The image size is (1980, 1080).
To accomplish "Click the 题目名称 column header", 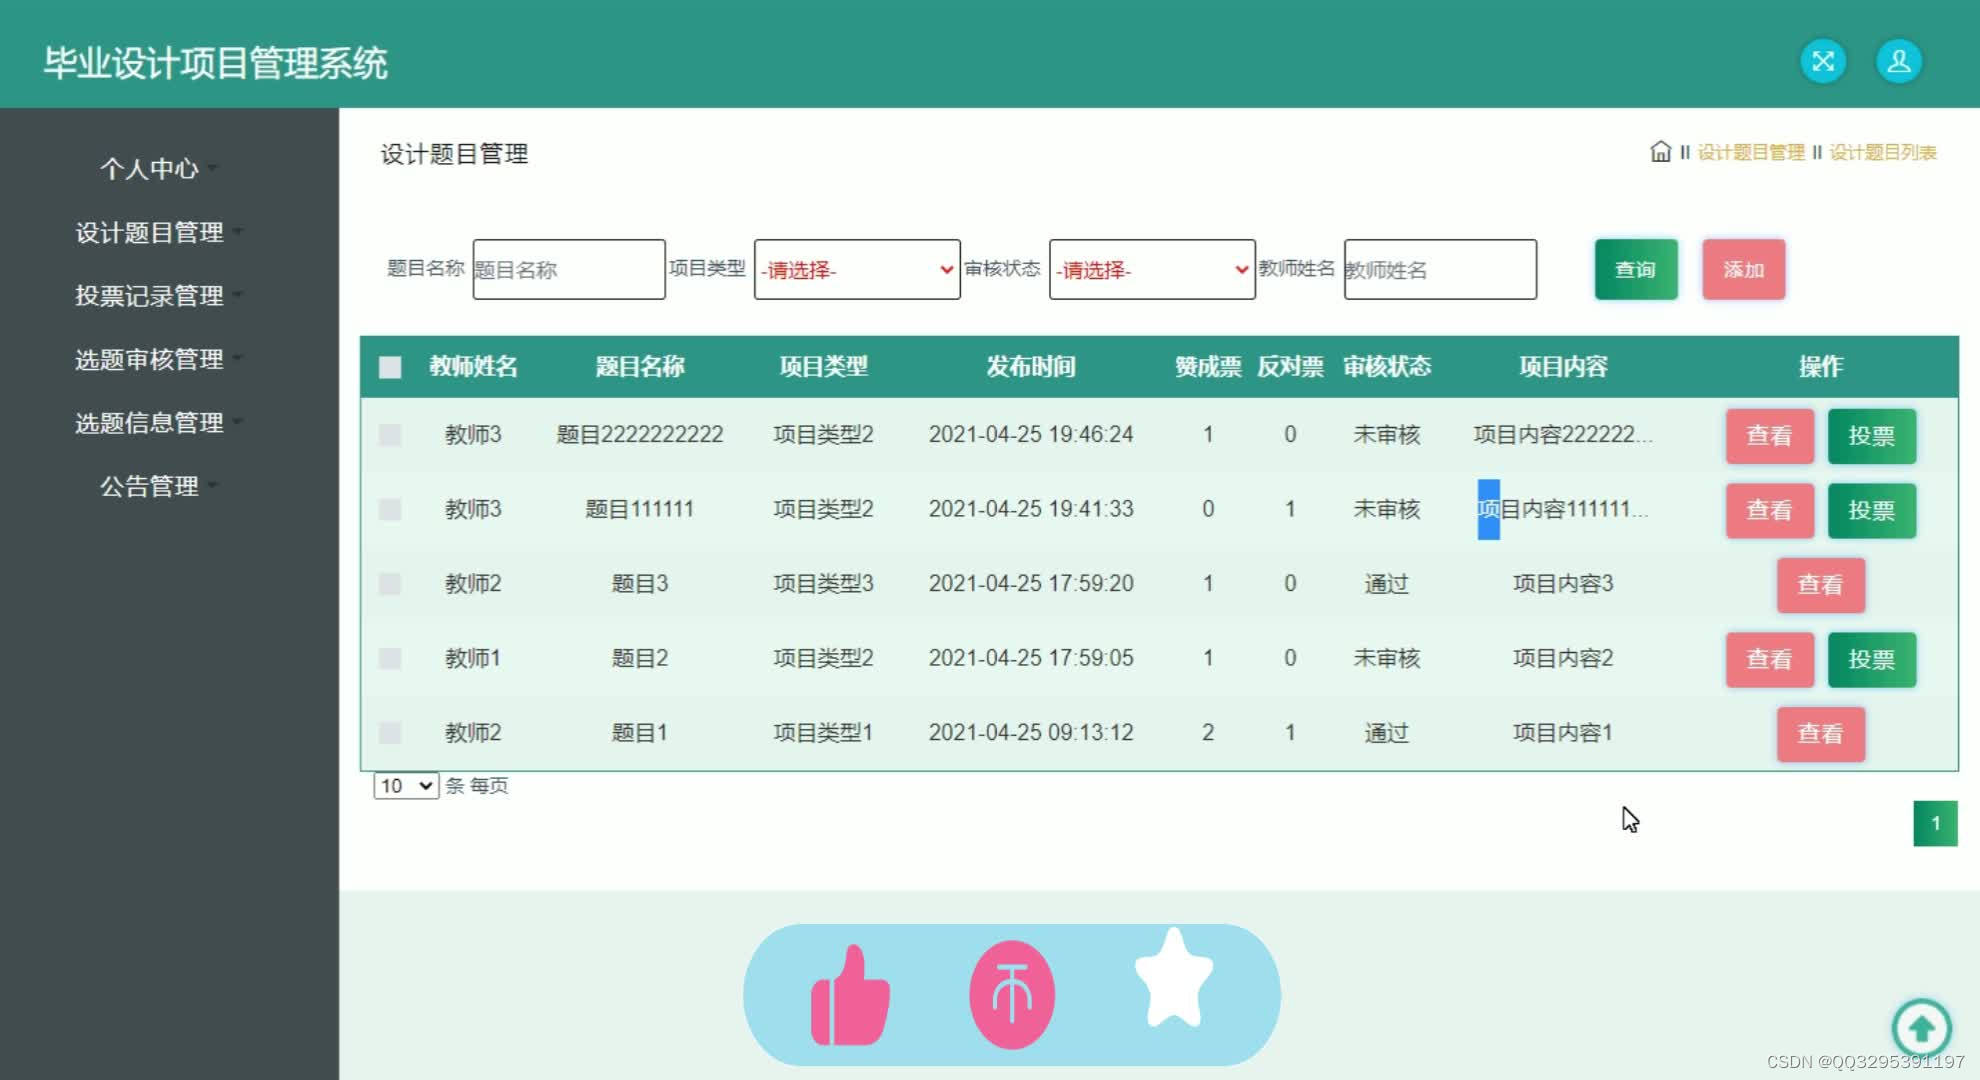I will click(640, 367).
